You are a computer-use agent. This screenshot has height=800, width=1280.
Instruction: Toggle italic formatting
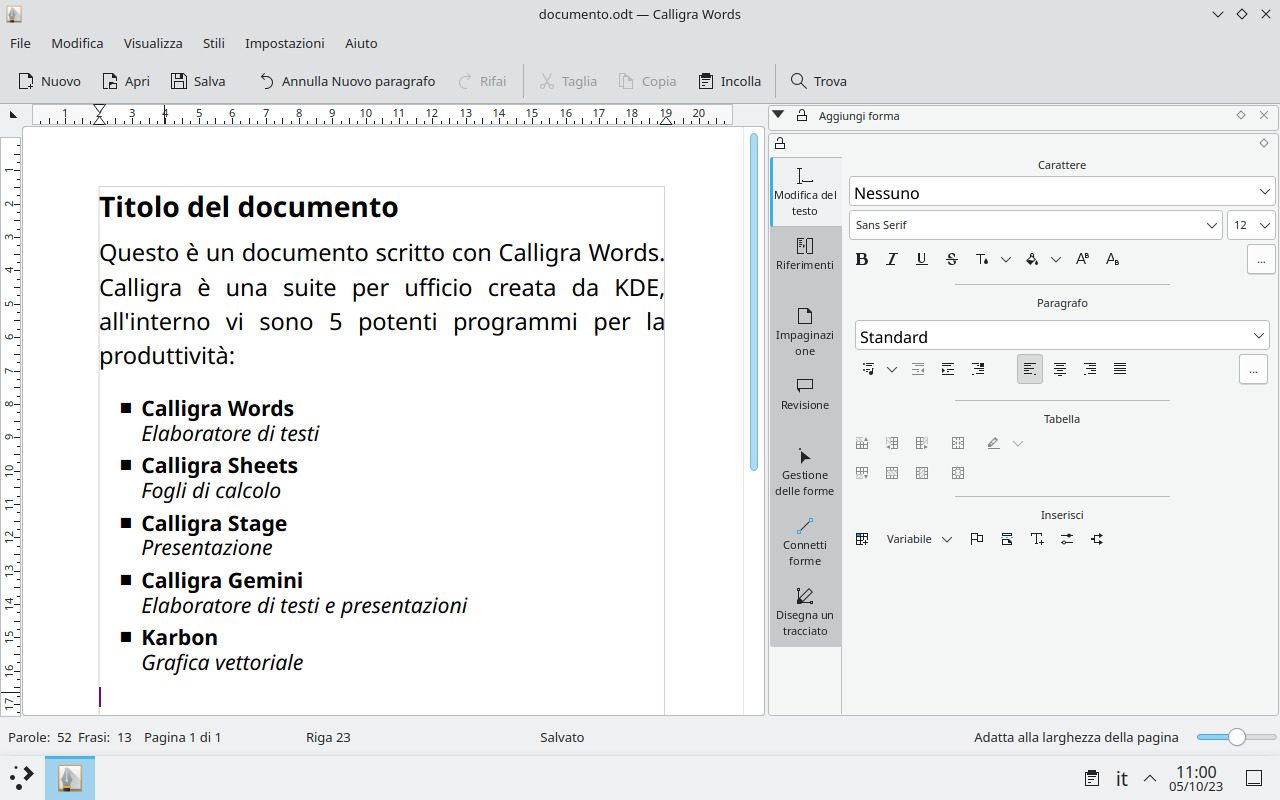[892, 259]
